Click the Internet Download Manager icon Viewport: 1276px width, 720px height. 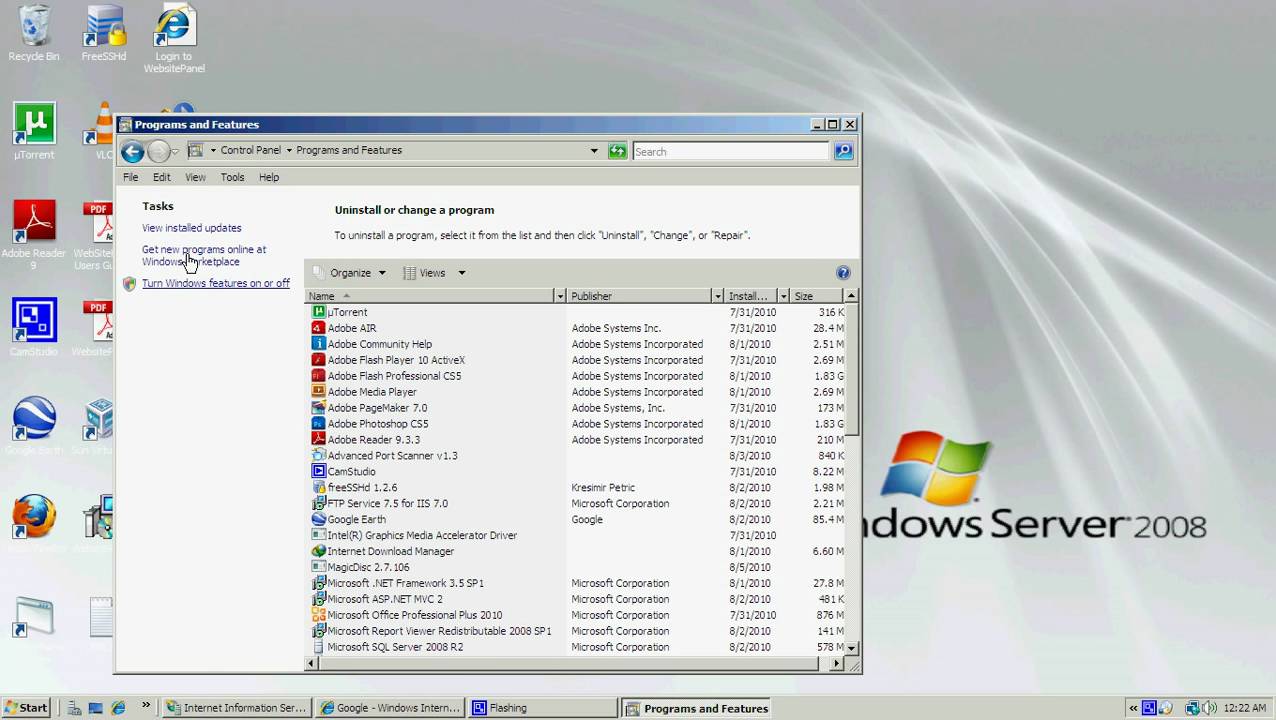319,552
